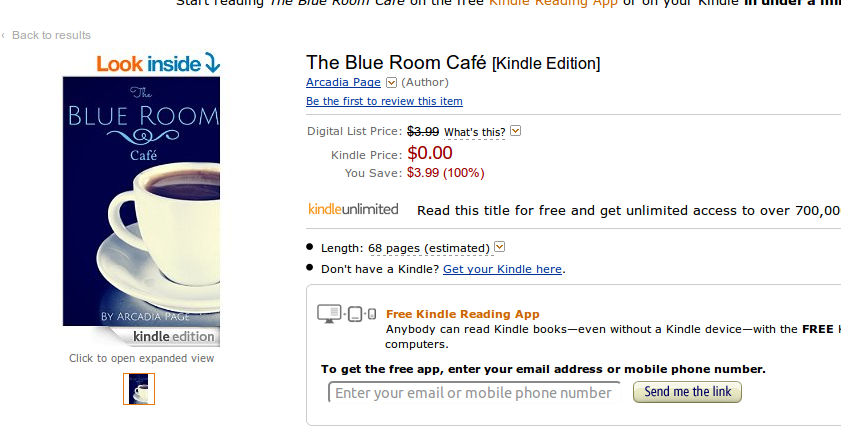
Task: Select the small book cover thumbnail
Action: tap(139, 389)
